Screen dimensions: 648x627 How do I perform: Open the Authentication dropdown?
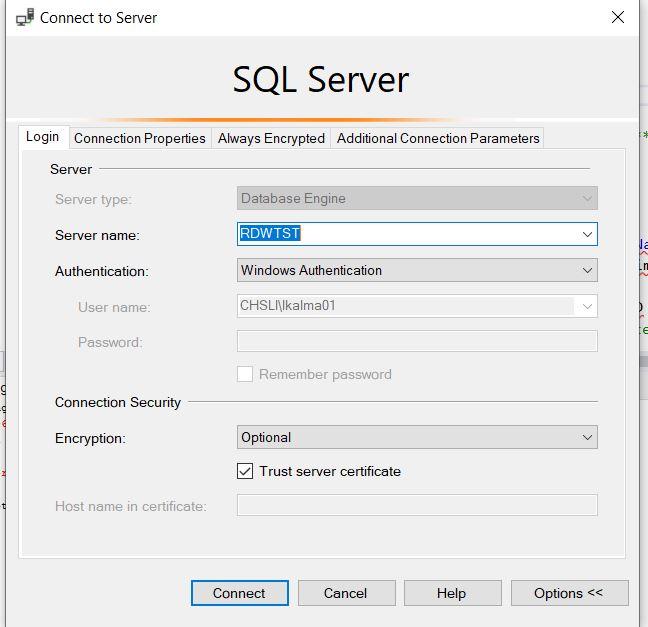tap(417, 270)
